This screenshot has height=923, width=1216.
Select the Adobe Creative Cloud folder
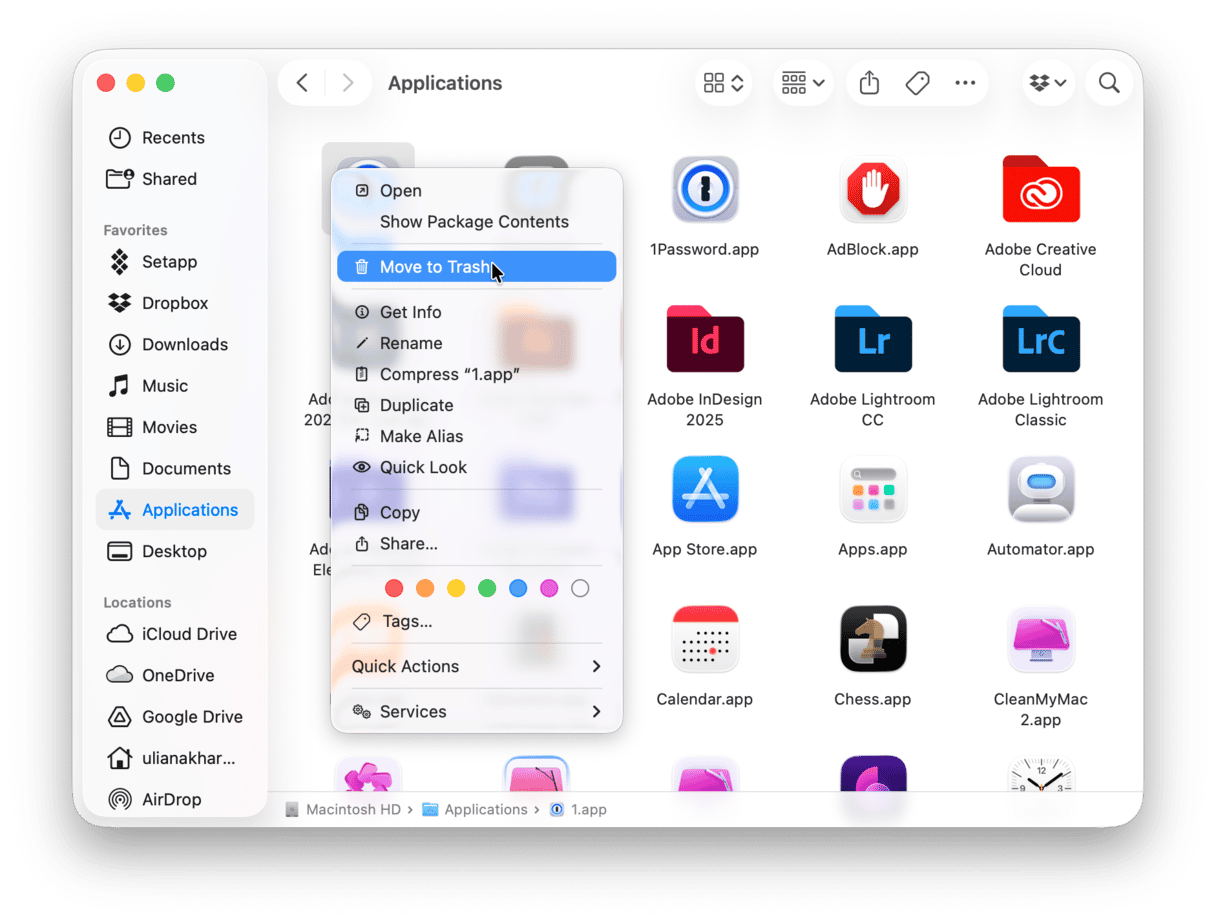(x=1041, y=189)
